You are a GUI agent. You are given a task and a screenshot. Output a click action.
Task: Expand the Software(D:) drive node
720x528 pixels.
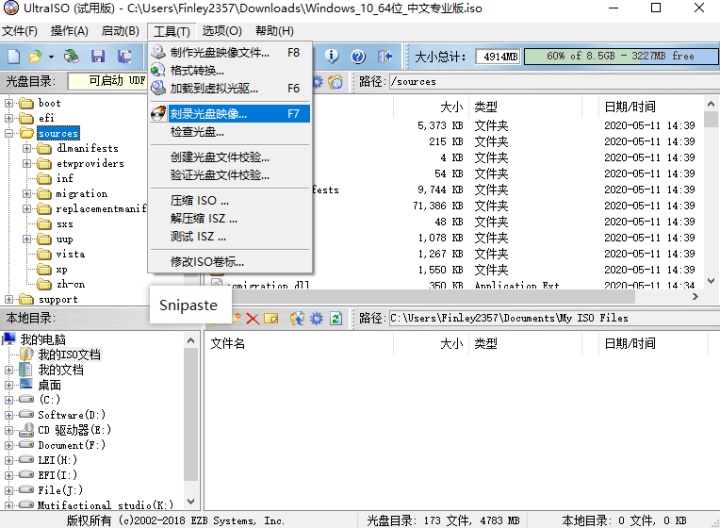coord(9,415)
